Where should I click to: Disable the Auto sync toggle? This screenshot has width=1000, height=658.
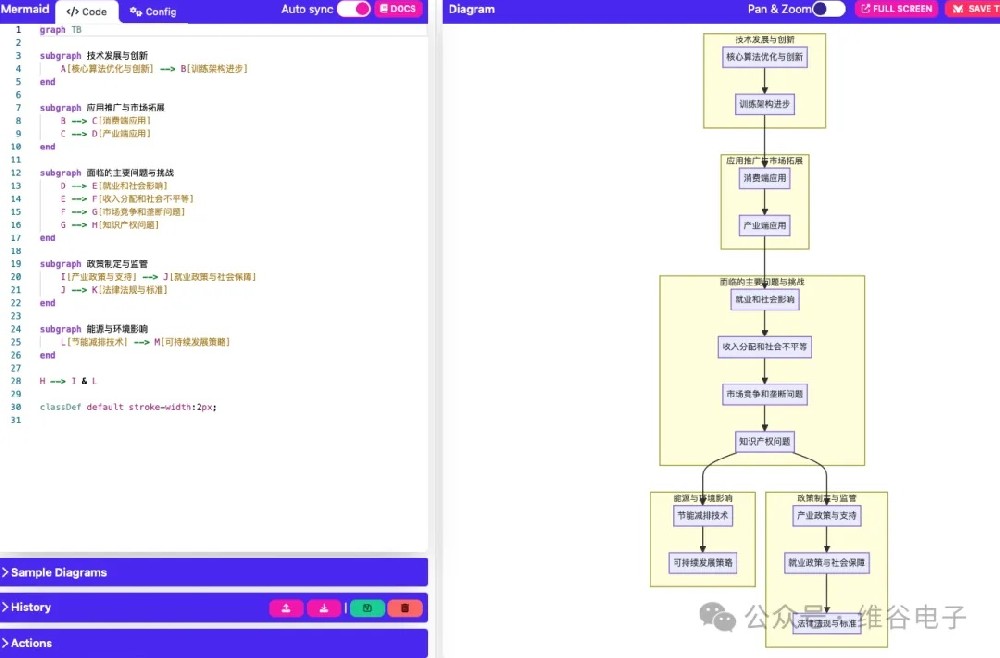pyautogui.click(x=353, y=9)
